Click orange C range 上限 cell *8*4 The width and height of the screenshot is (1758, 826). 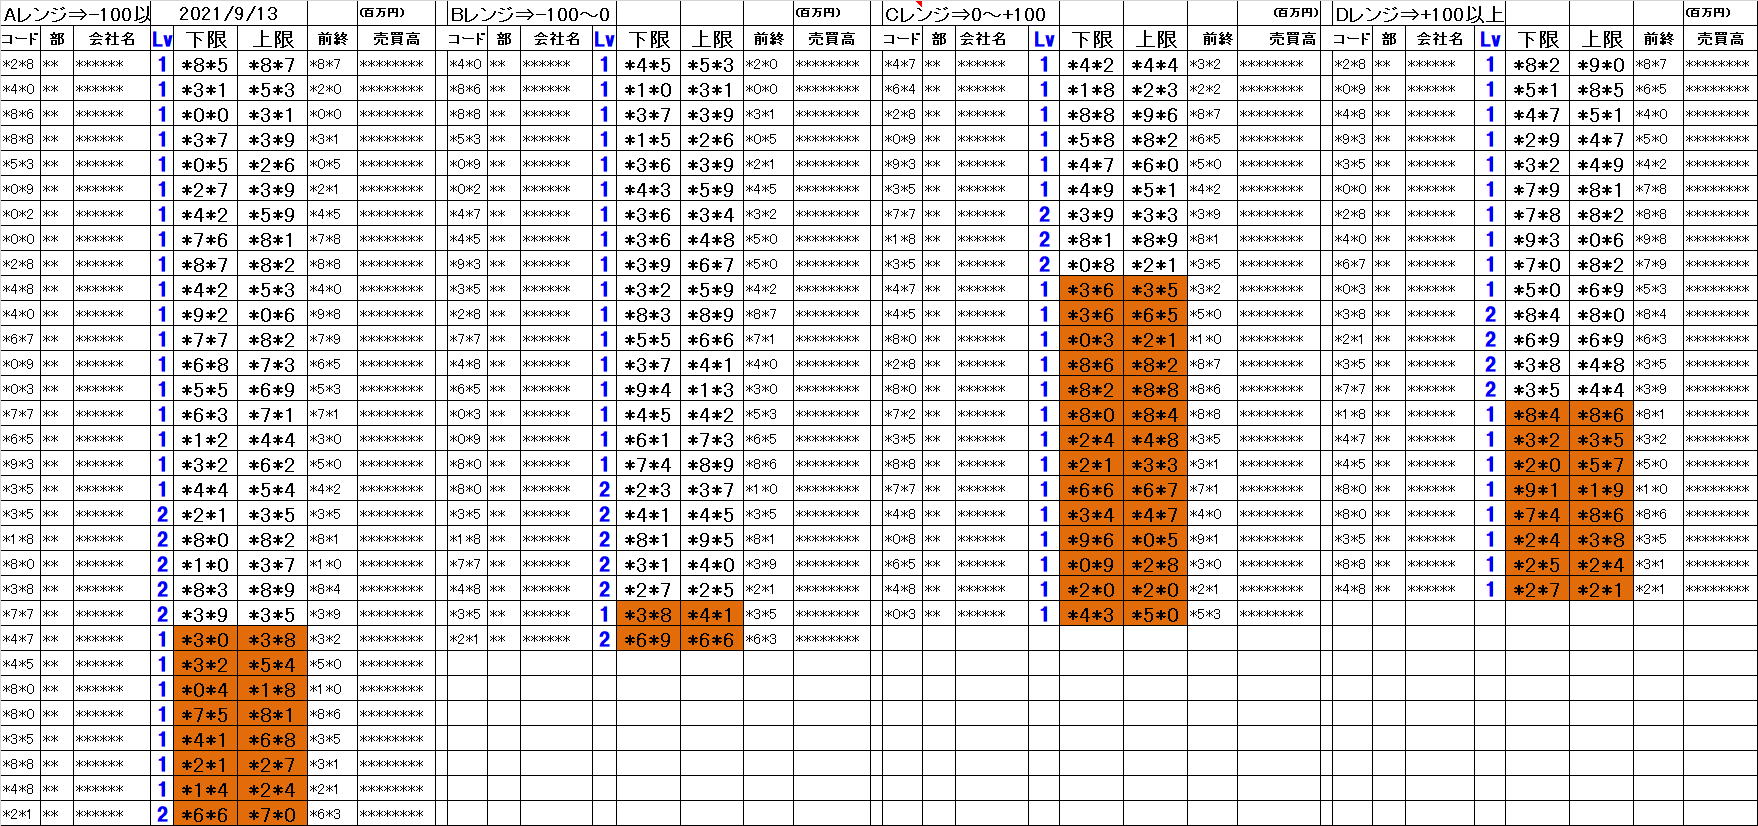click(1156, 414)
